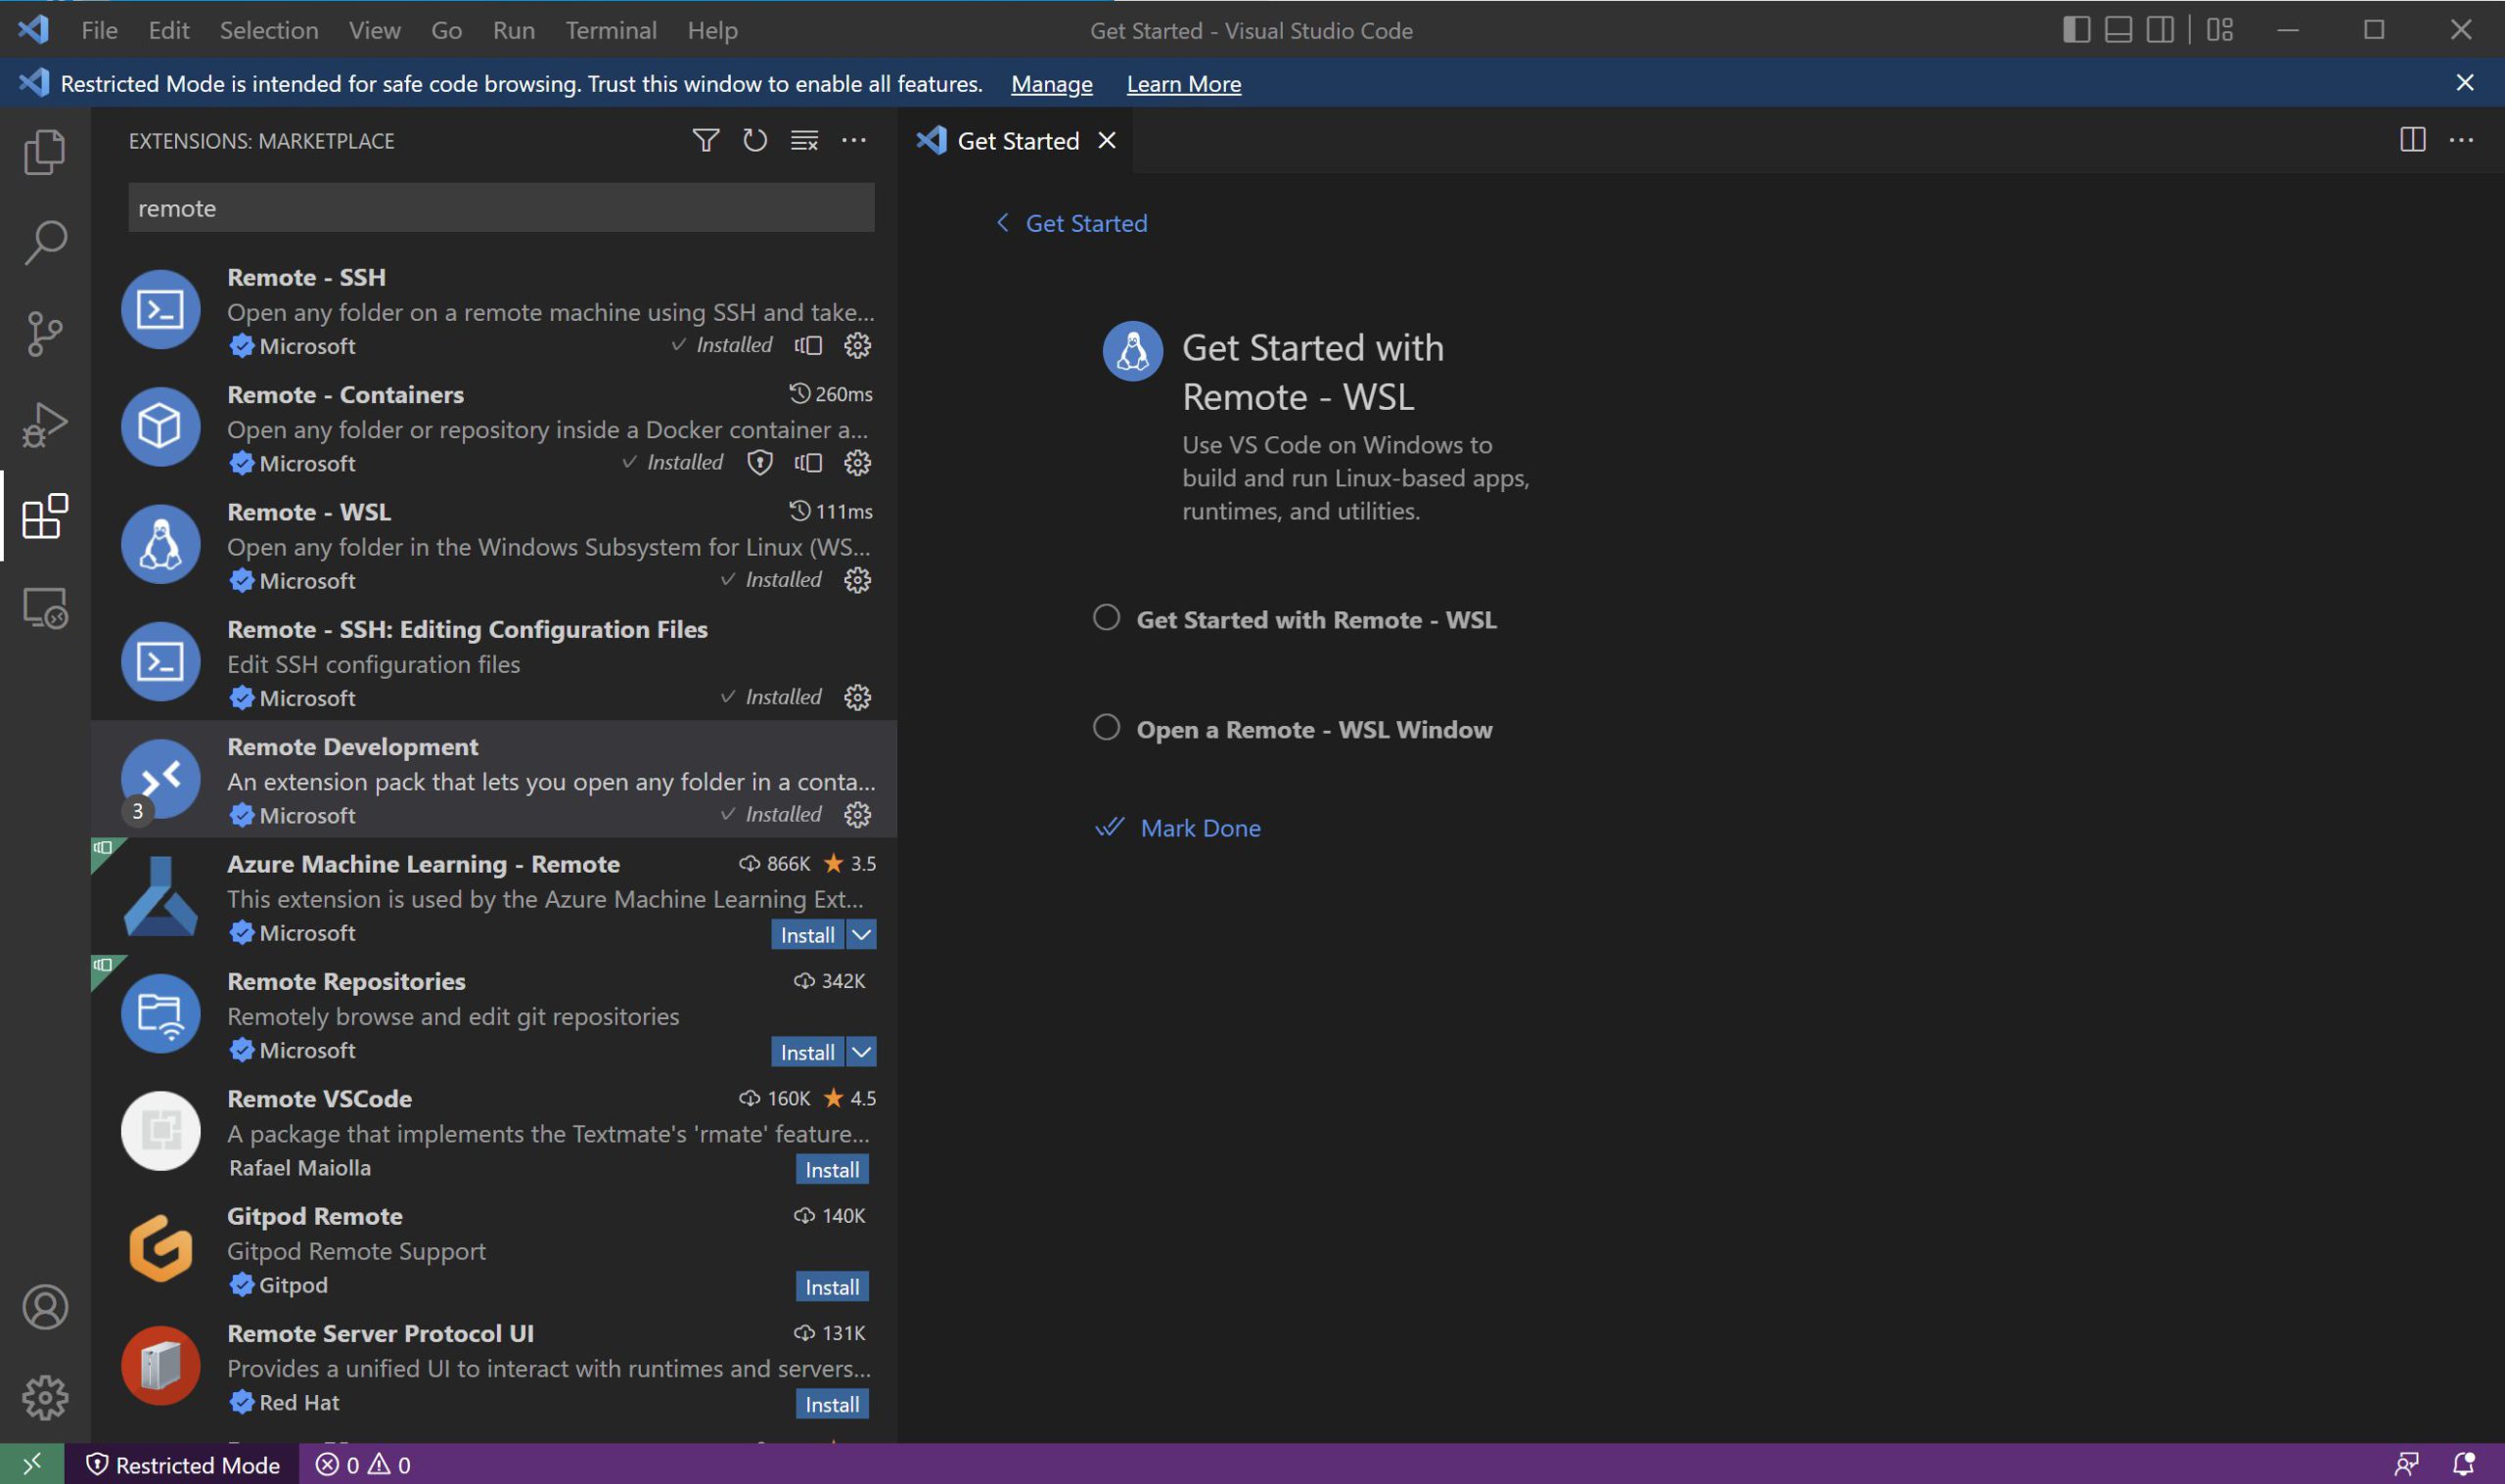Click the filter extensions icon

705,140
